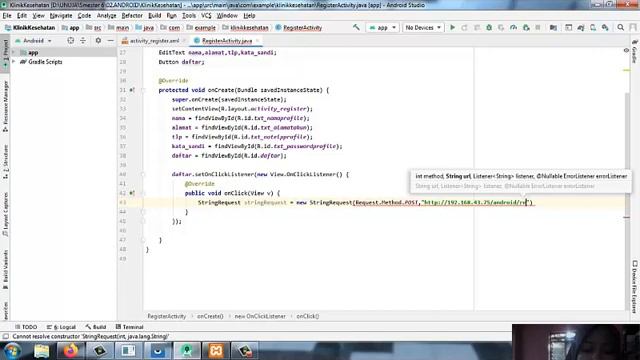Open the No Devices selector dropdown
Viewport: 640px width, 360px height.
pos(423,27)
